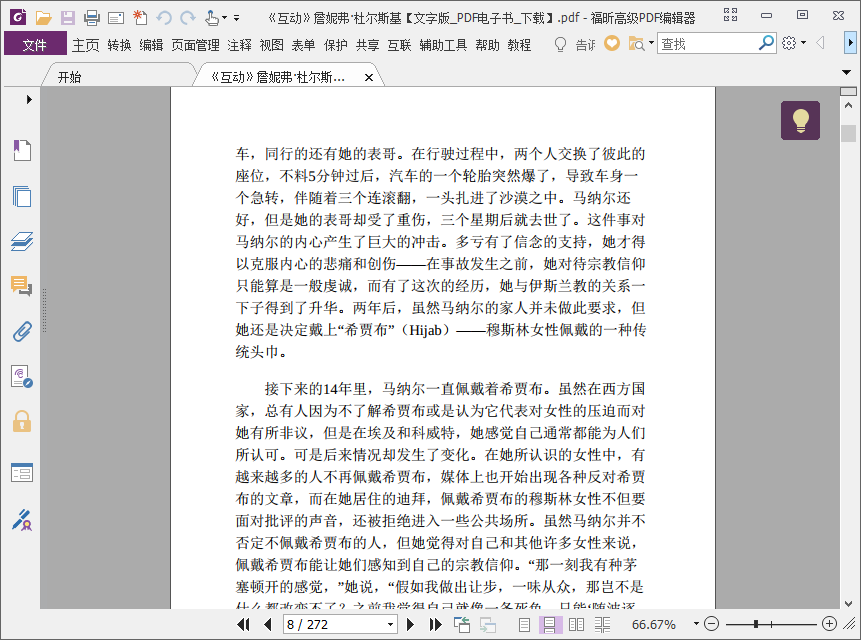
Task: Redo the last action
Action: point(188,18)
